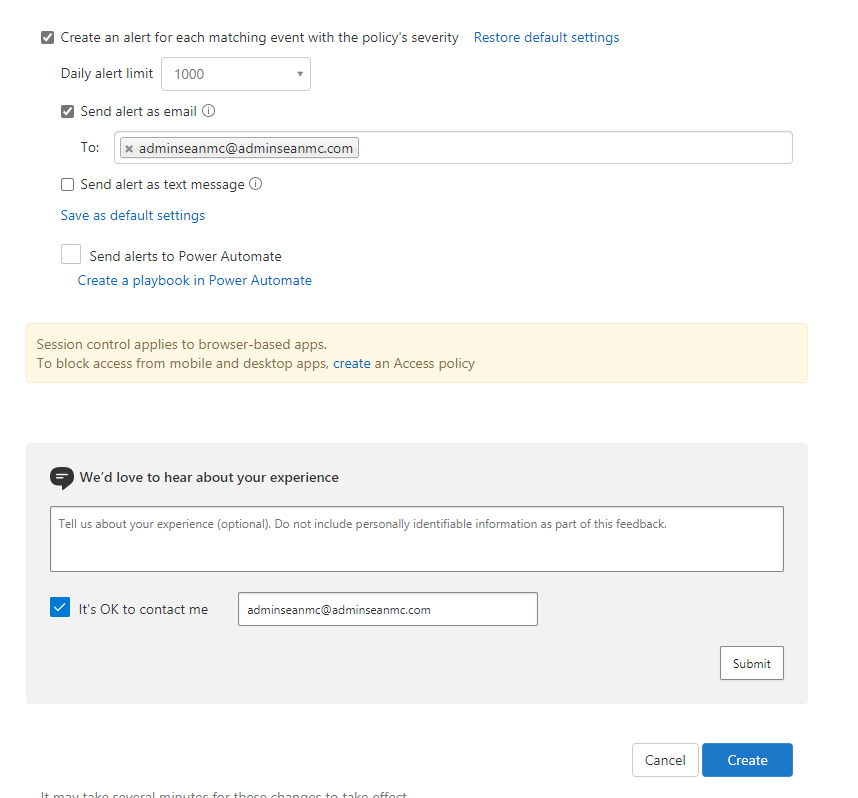Enable Send alert as text message
The width and height of the screenshot is (858, 798).
pyautogui.click(x=67, y=185)
